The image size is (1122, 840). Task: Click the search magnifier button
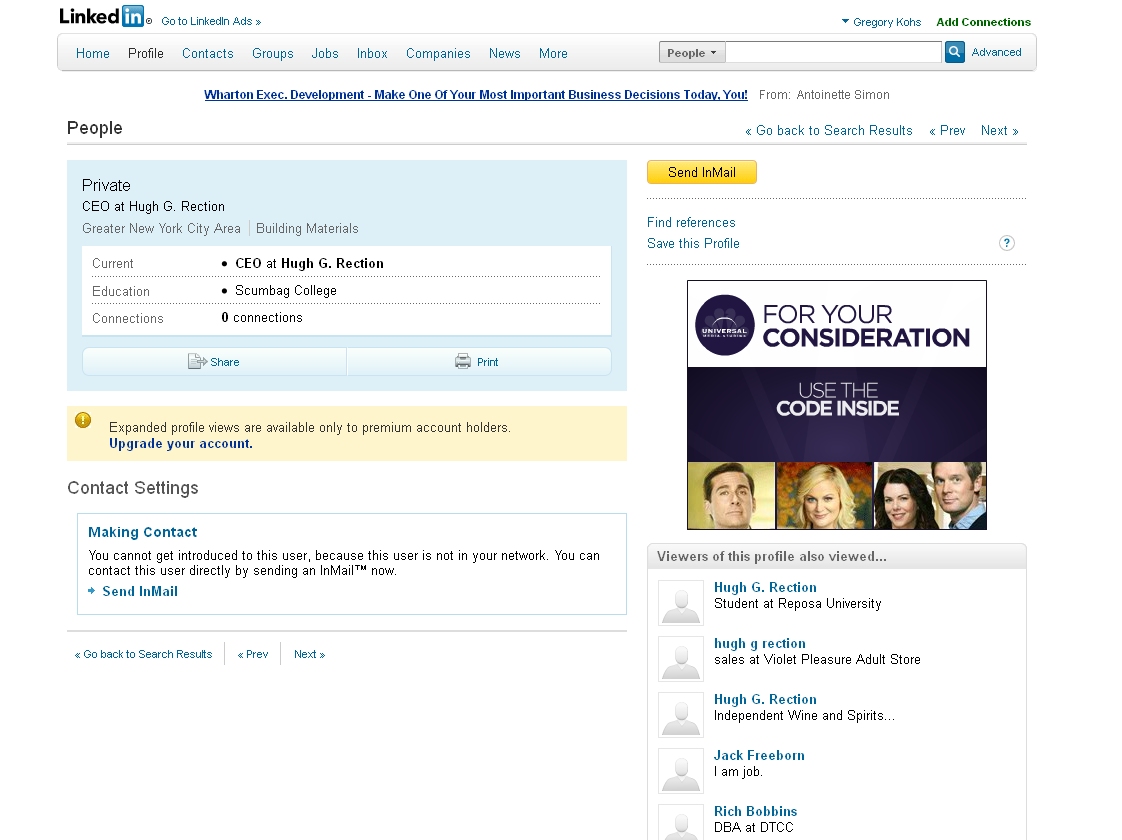pos(955,52)
